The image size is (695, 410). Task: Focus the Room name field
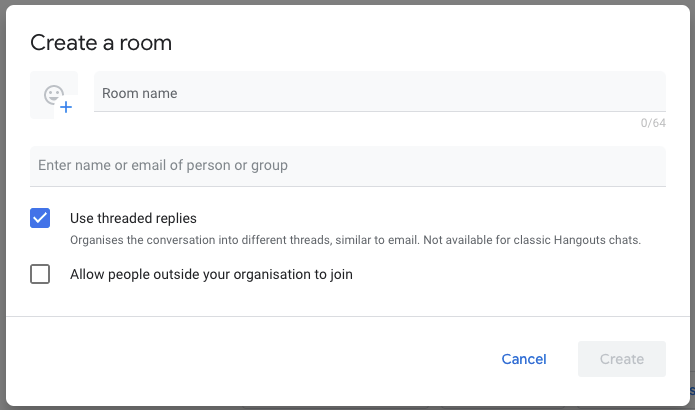pos(380,93)
